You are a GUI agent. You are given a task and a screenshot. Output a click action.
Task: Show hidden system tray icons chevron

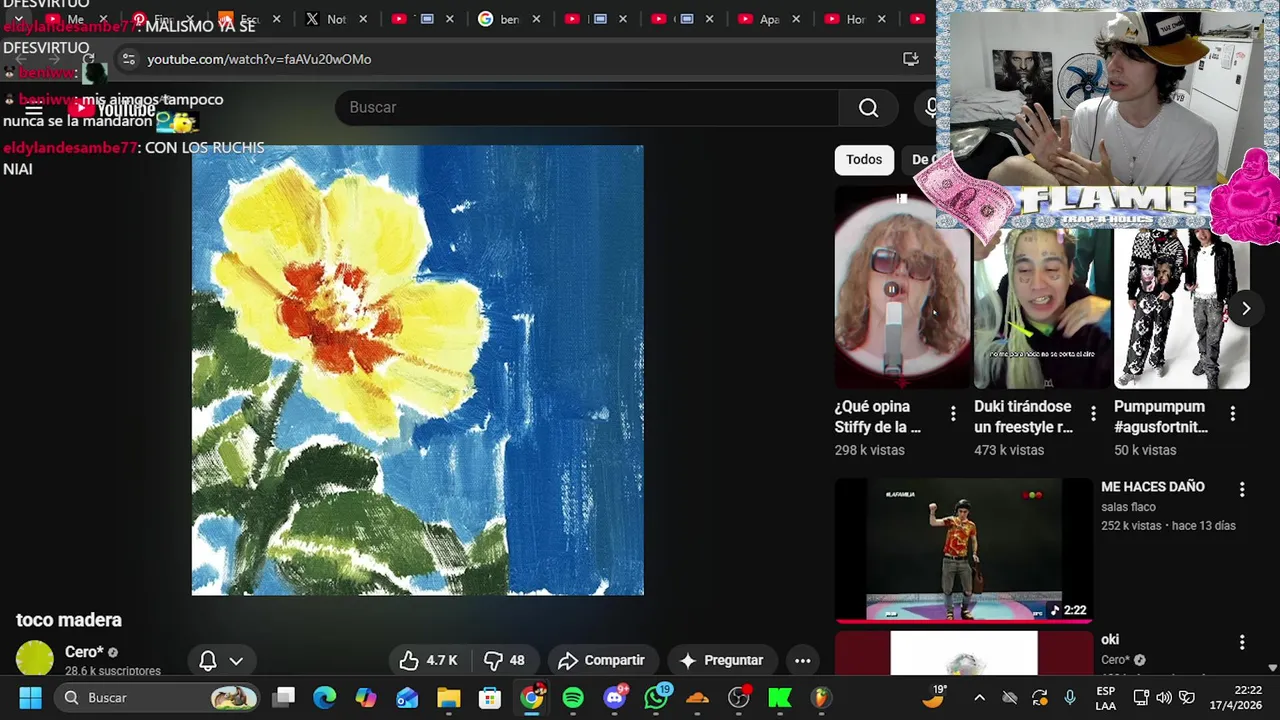979,697
